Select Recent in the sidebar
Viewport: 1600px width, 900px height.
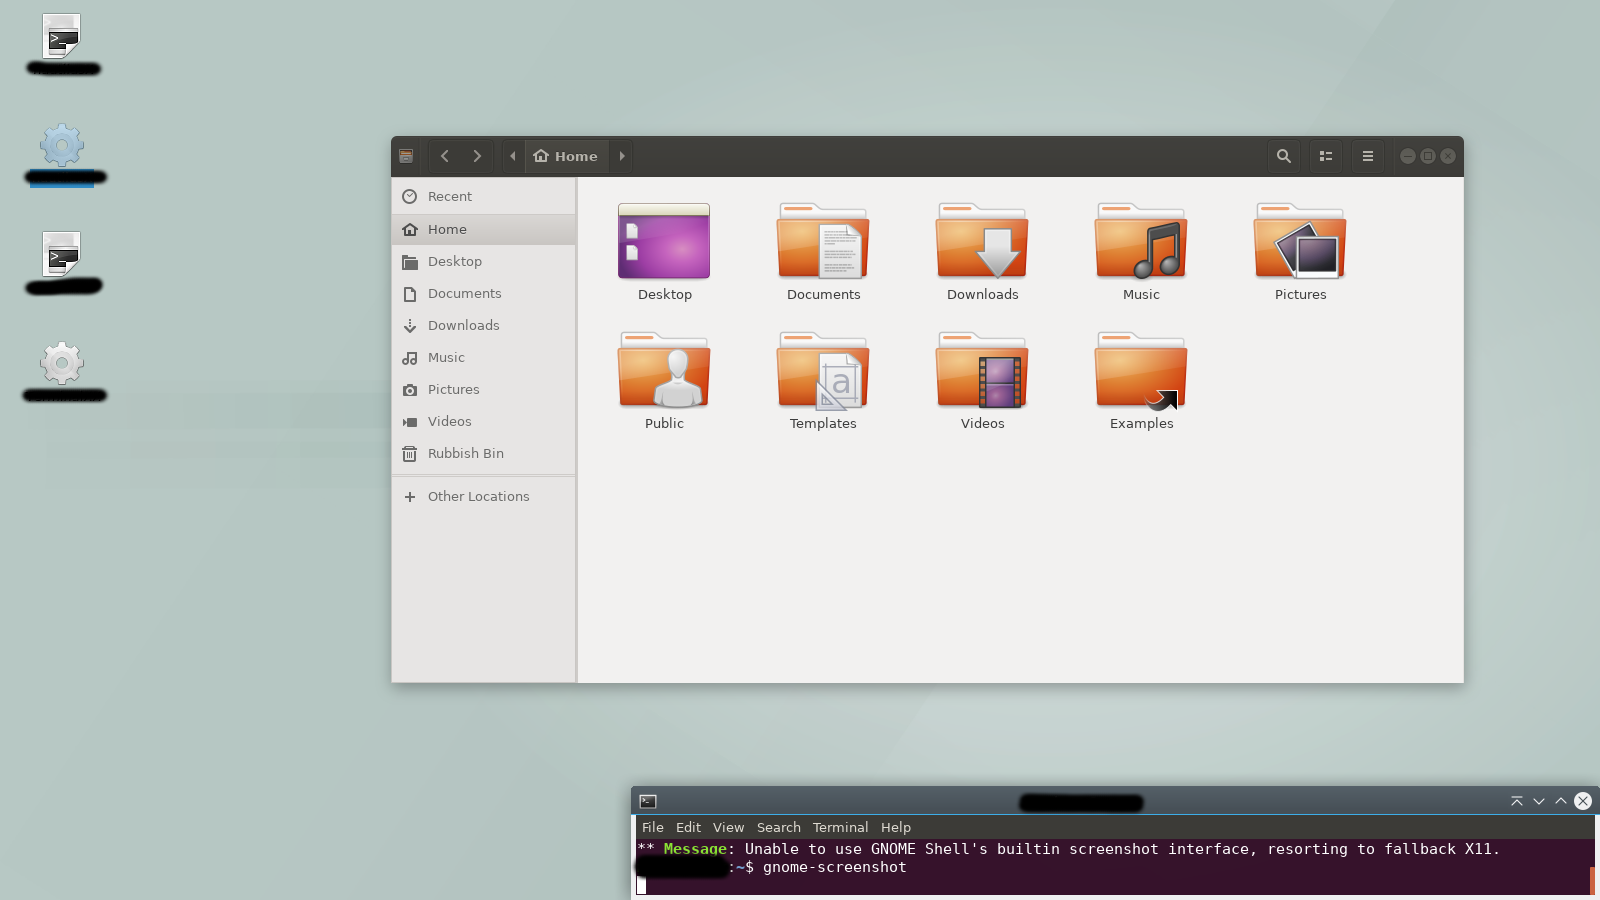tap(484, 197)
